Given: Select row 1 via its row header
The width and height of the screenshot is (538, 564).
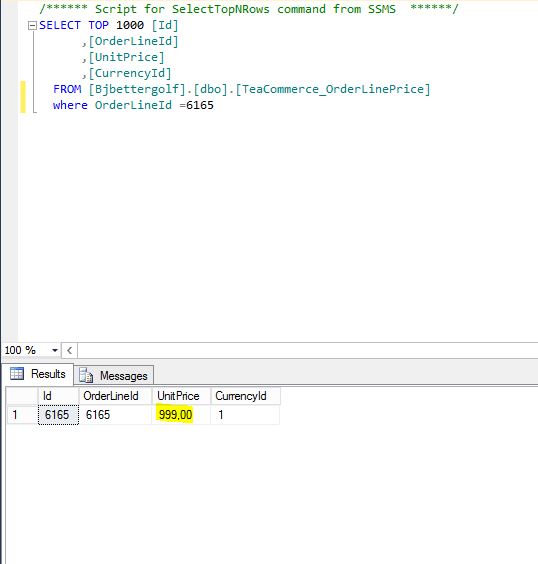Looking at the screenshot, I should [22, 415].
